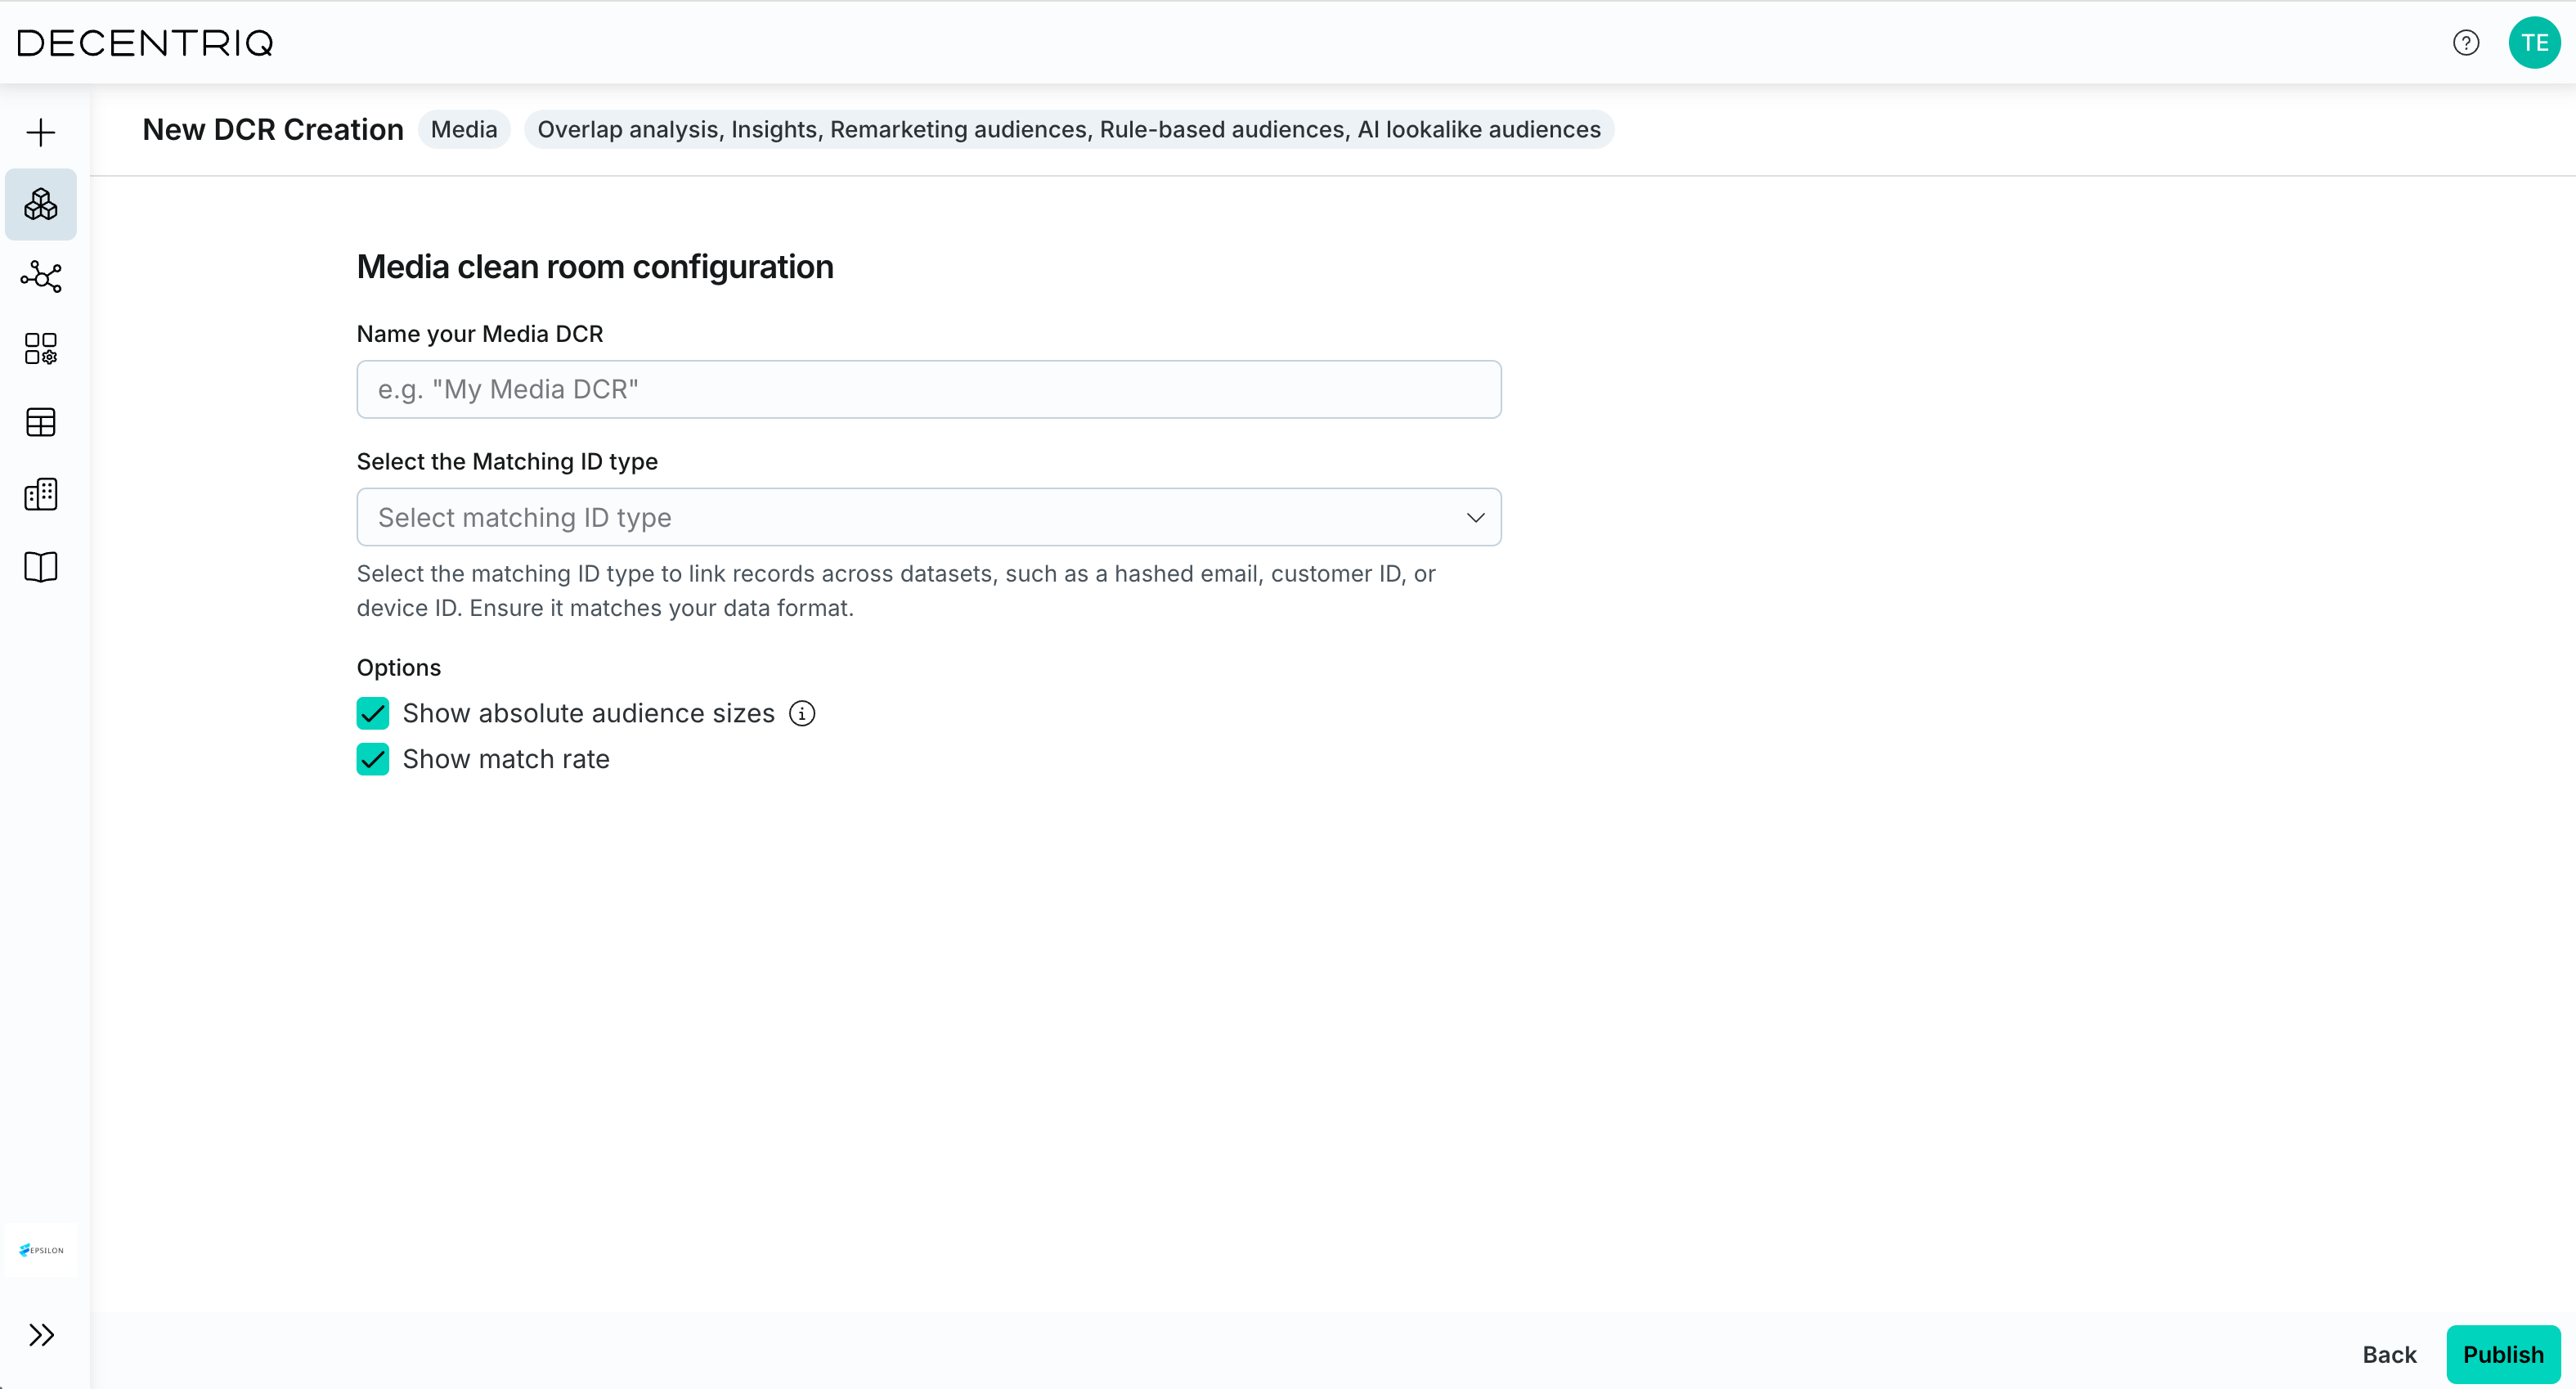The width and height of the screenshot is (2576, 1389).
Task: Click the matching ID dropdown chevron arrow
Action: [x=1475, y=517]
